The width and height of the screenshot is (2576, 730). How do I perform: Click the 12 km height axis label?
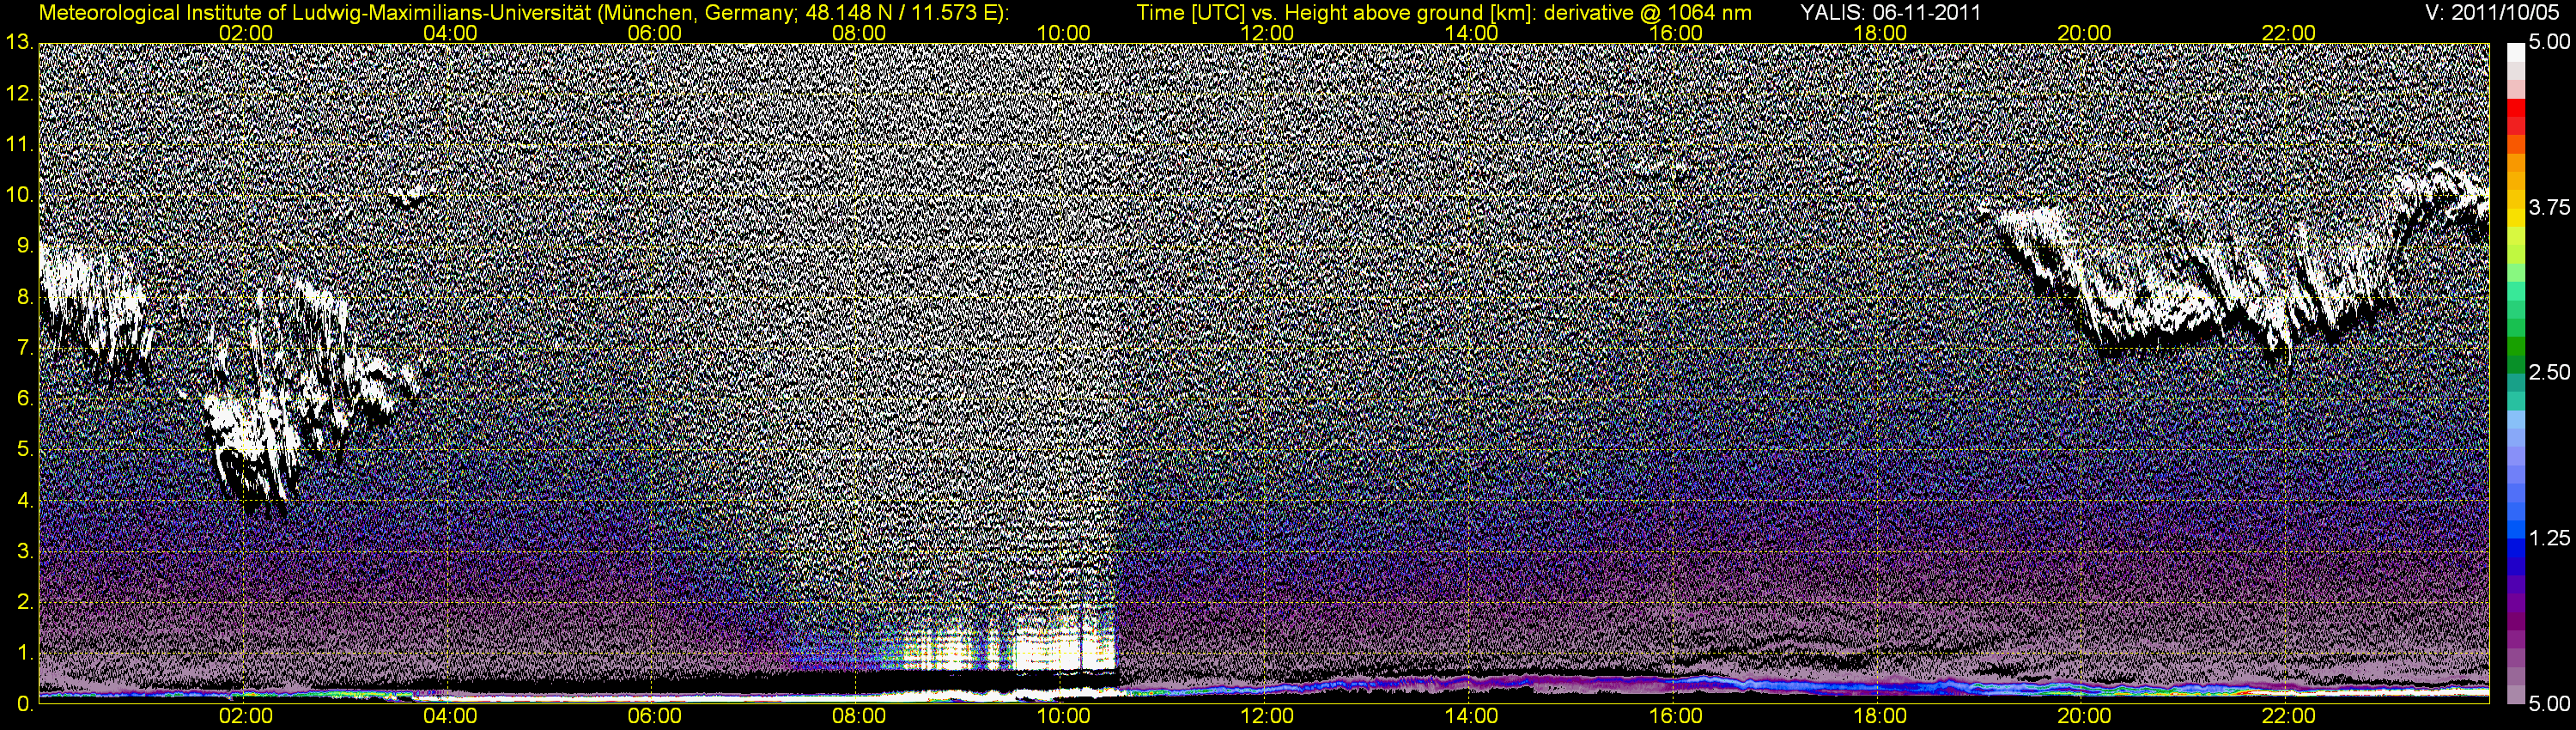point(18,93)
